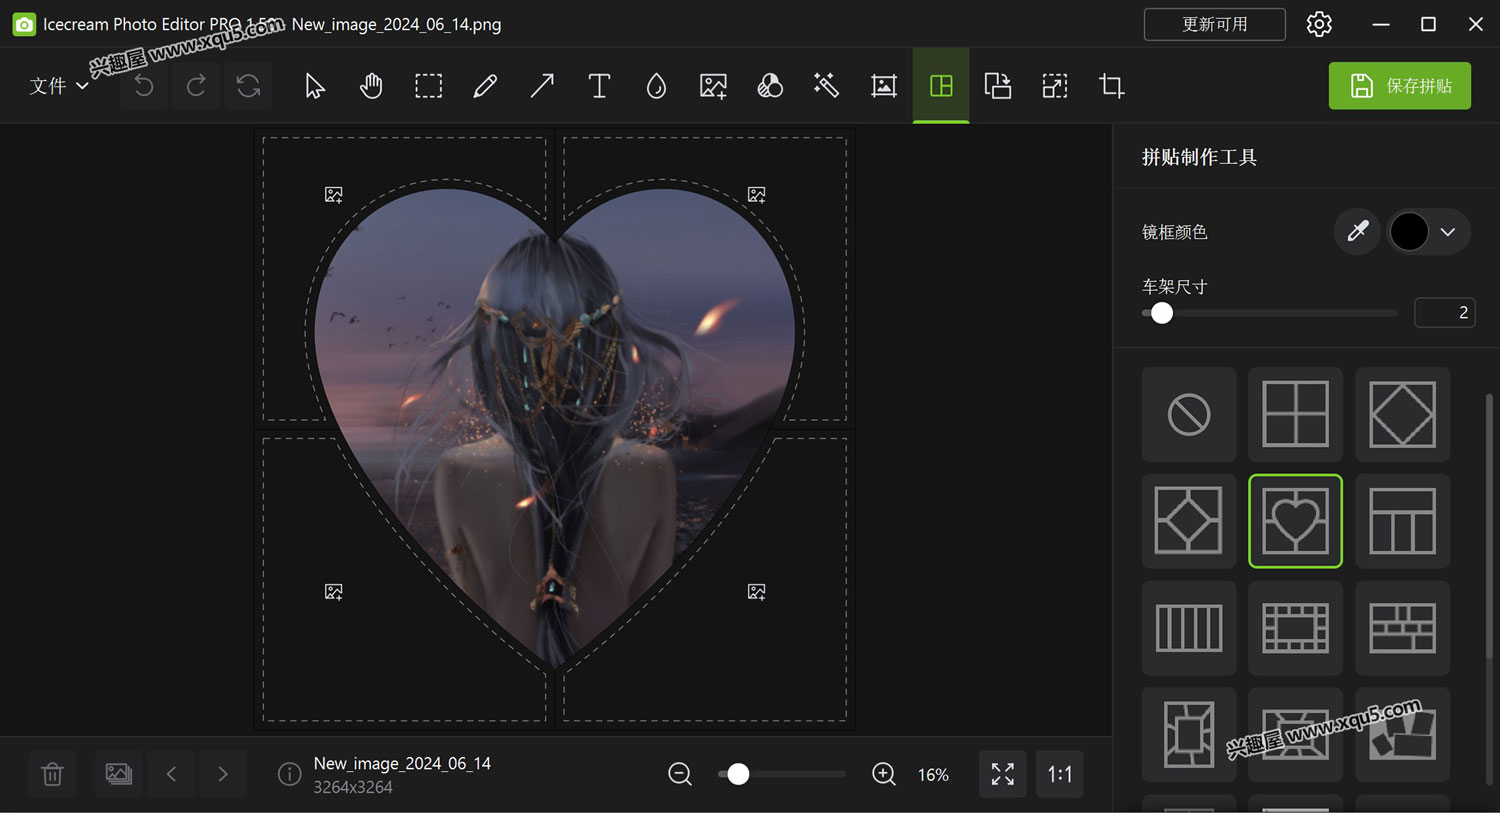Select the four vertical columns layout

click(x=1189, y=628)
